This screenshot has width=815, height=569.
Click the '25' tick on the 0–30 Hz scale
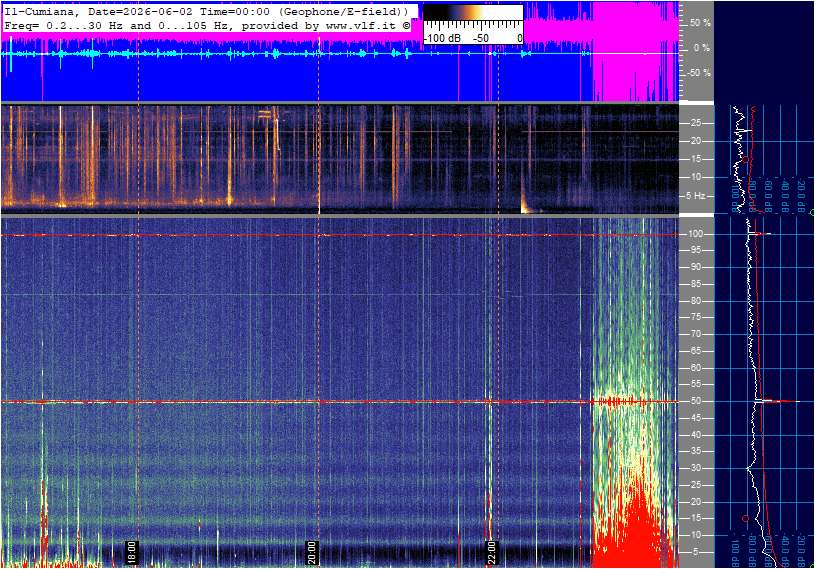tap(695, 123)
